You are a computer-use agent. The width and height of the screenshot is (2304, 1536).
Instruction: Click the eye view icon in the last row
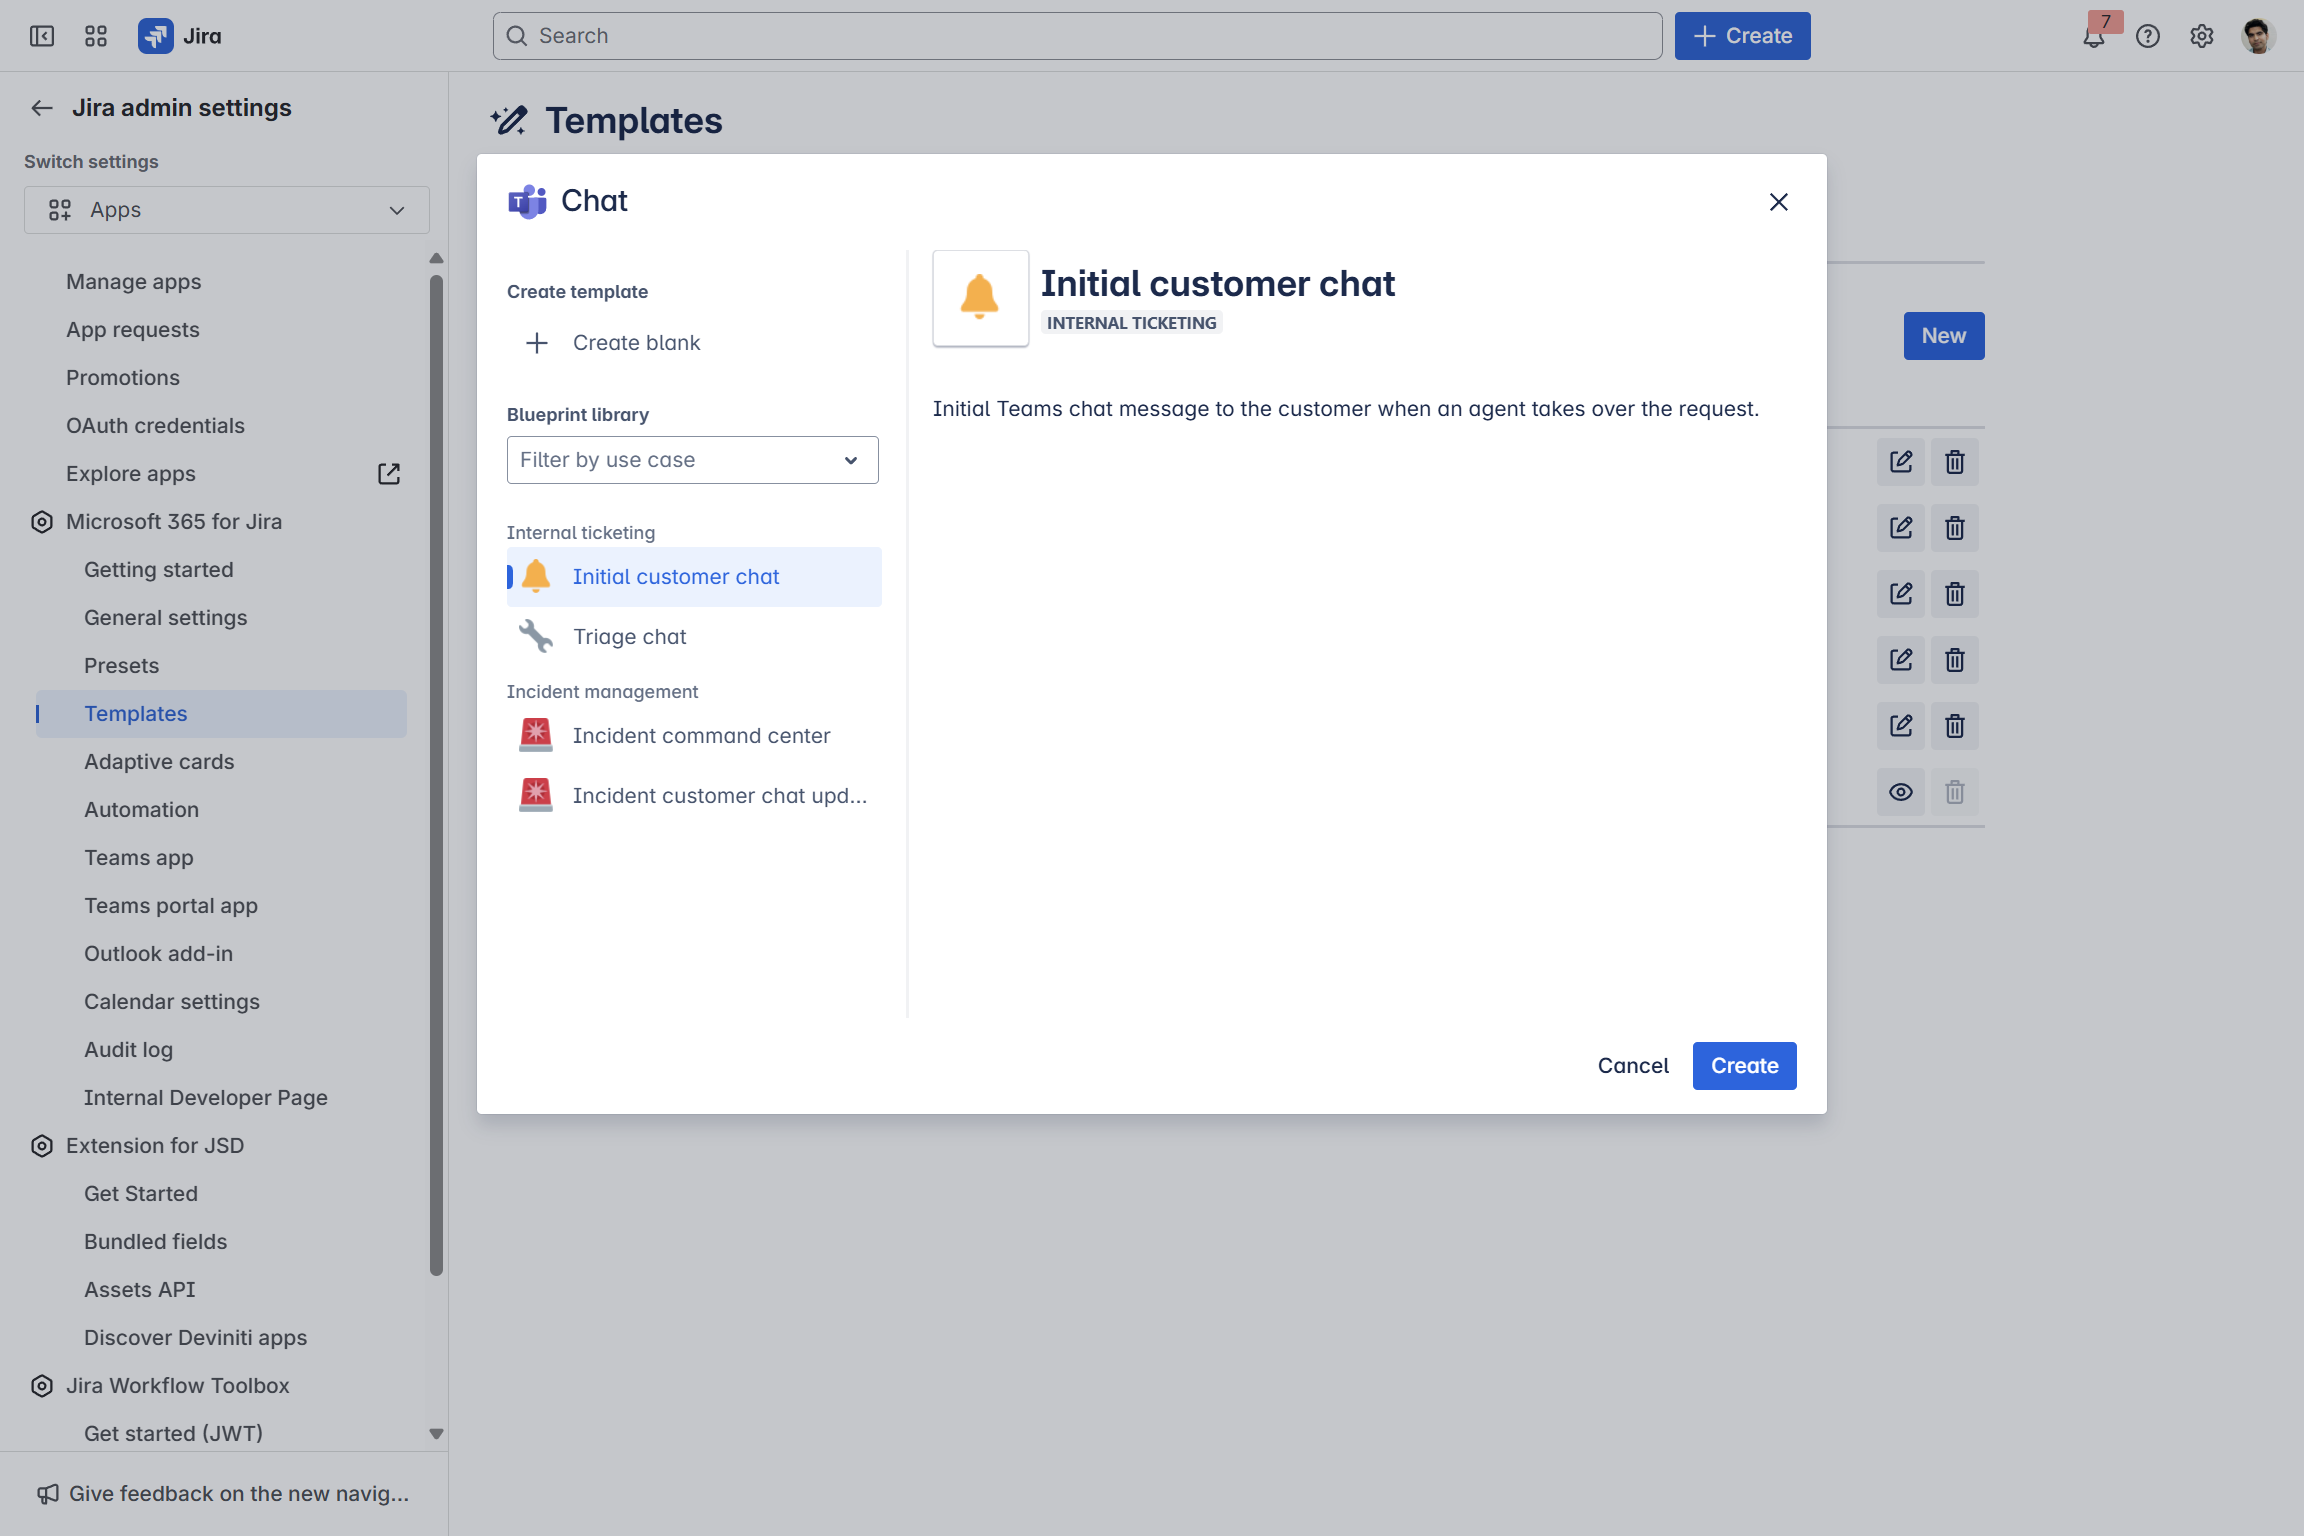point(1900,792)
